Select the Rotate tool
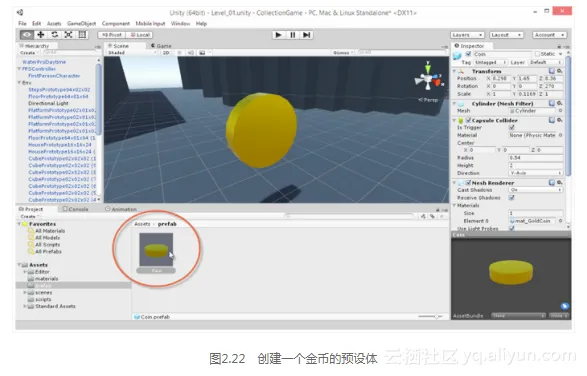Viewport: 587px width, 376px height. click(x=55, y=35)
